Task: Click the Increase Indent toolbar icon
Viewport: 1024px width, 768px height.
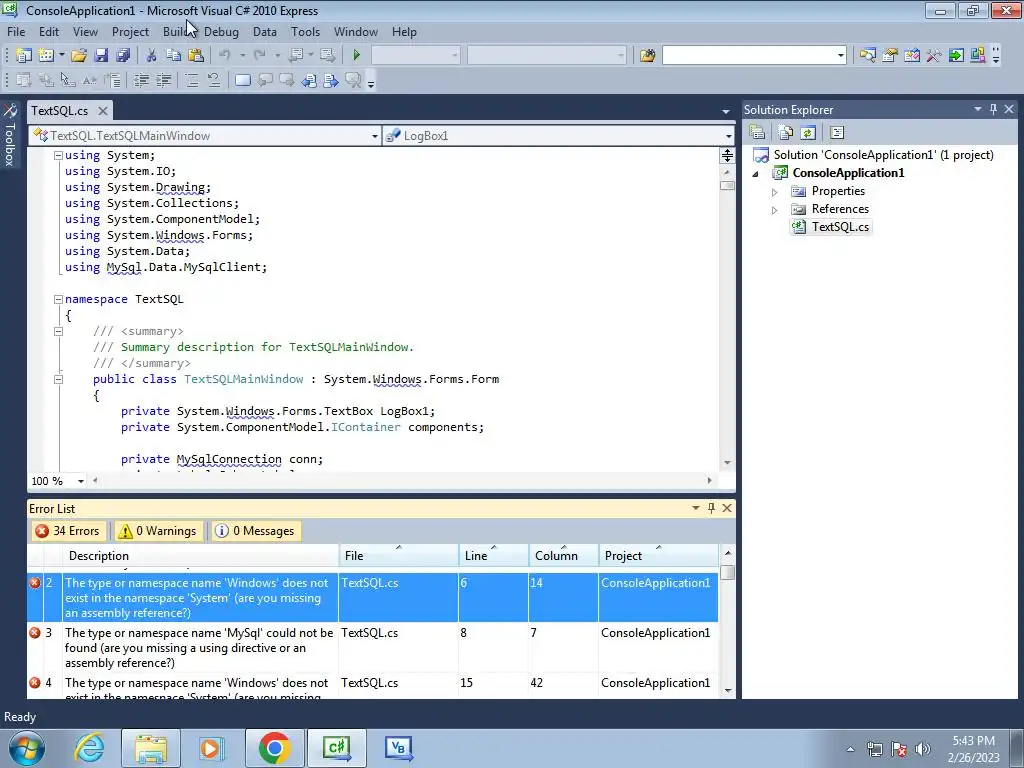Action: point(163,80)
